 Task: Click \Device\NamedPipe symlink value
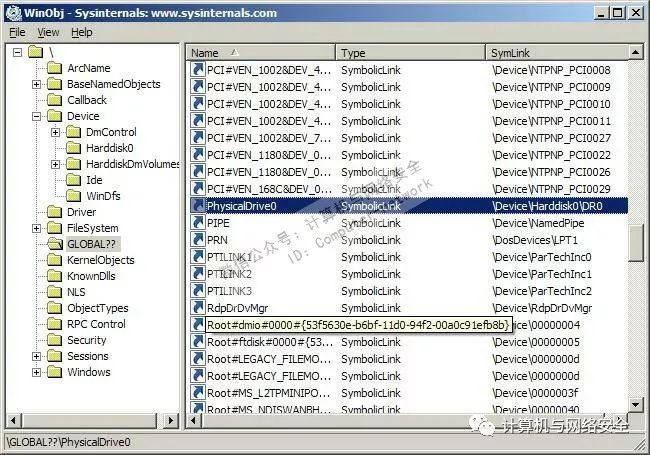pos(538,223)
